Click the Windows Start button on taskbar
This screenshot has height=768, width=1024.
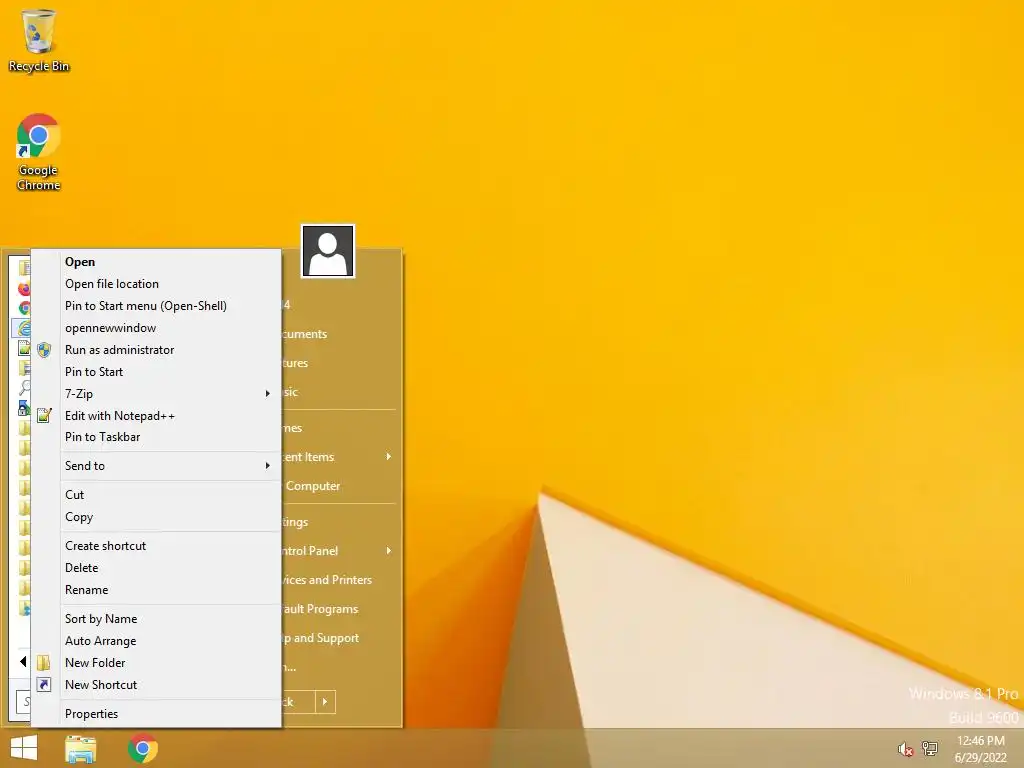(24, 748)
